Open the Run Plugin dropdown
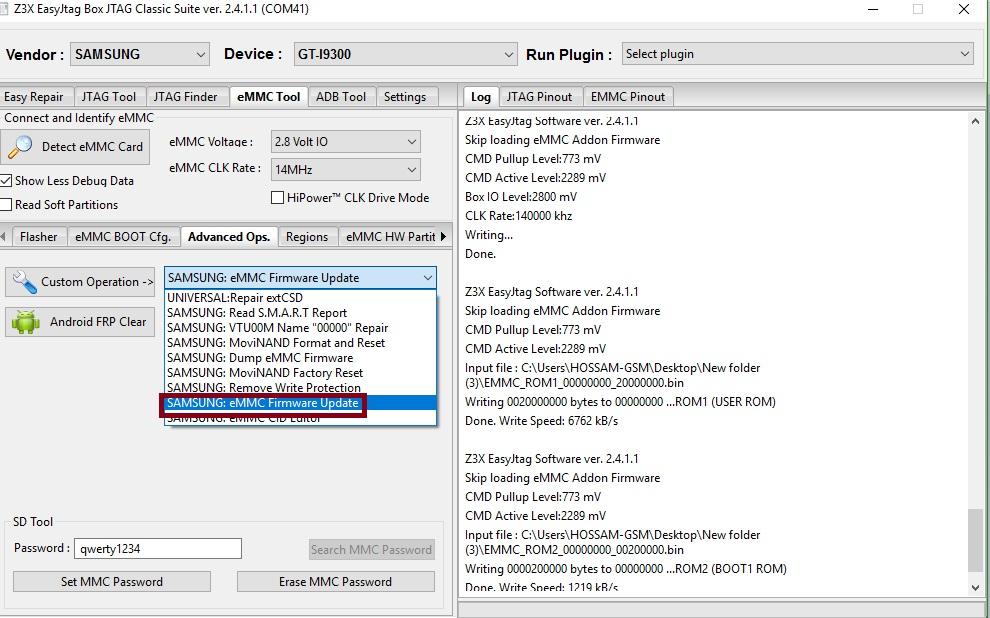Viewport: 990px width, 618px height. coord(797,54)
